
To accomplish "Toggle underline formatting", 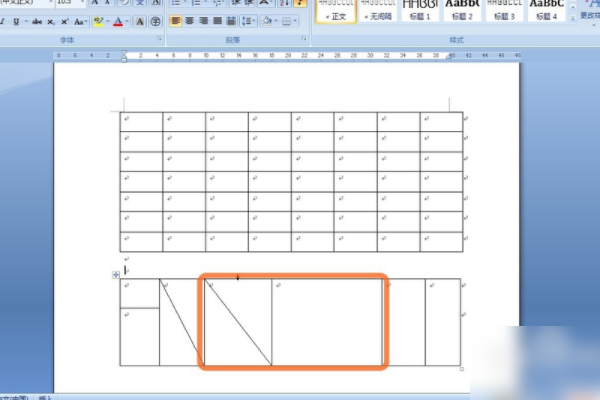I will tap(16, 22).
